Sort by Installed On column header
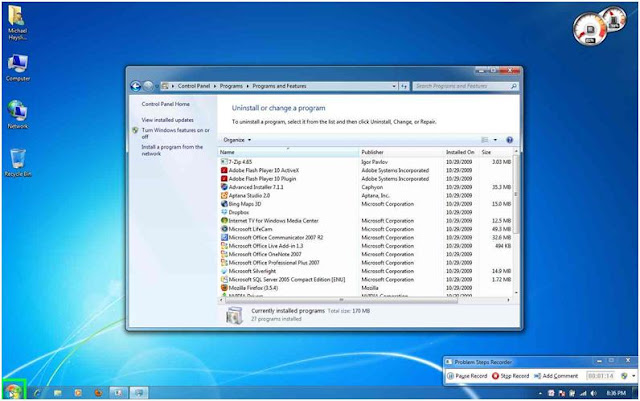 point(461,152)
